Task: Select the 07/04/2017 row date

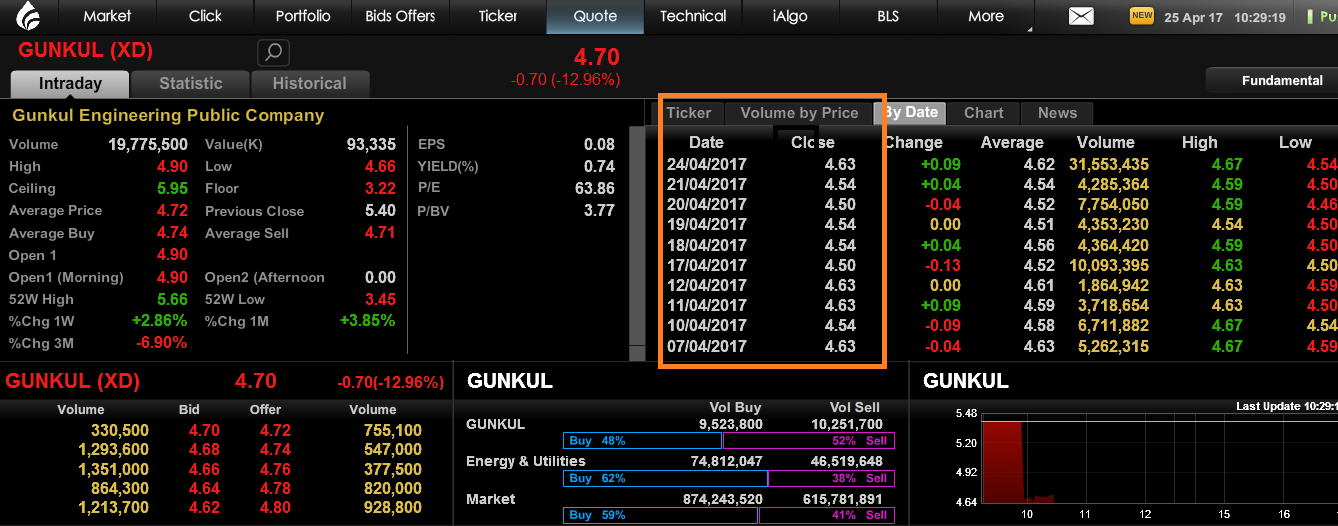Action: (706, 346)
